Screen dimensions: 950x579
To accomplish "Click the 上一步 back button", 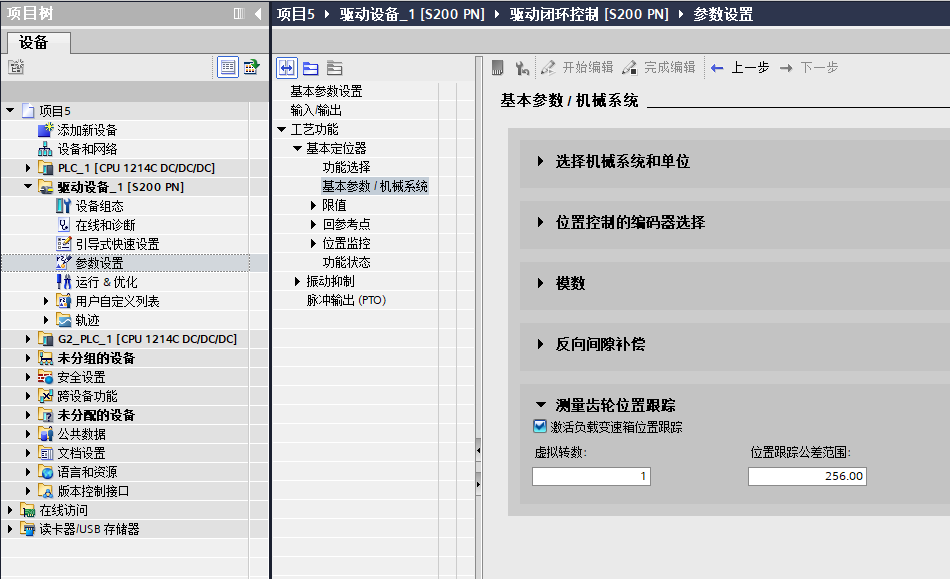I will click(x=739, y=68).
